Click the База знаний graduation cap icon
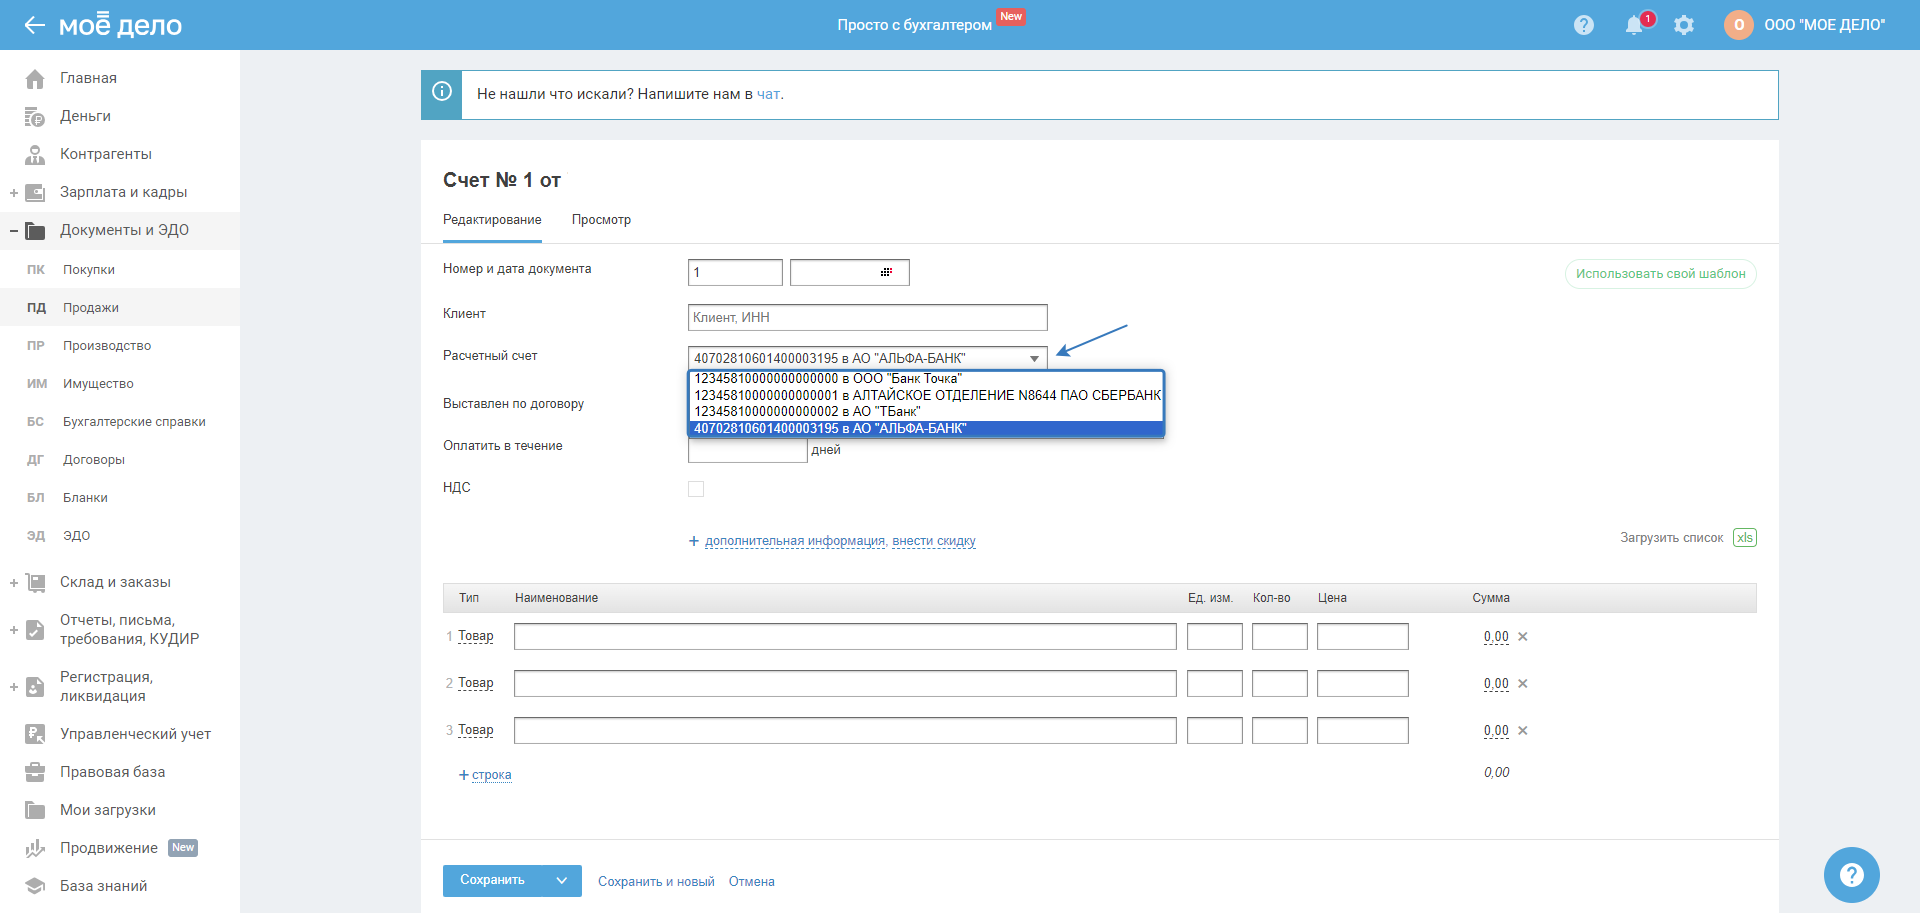The image size is (1920, 913). (x=35, y=886)
